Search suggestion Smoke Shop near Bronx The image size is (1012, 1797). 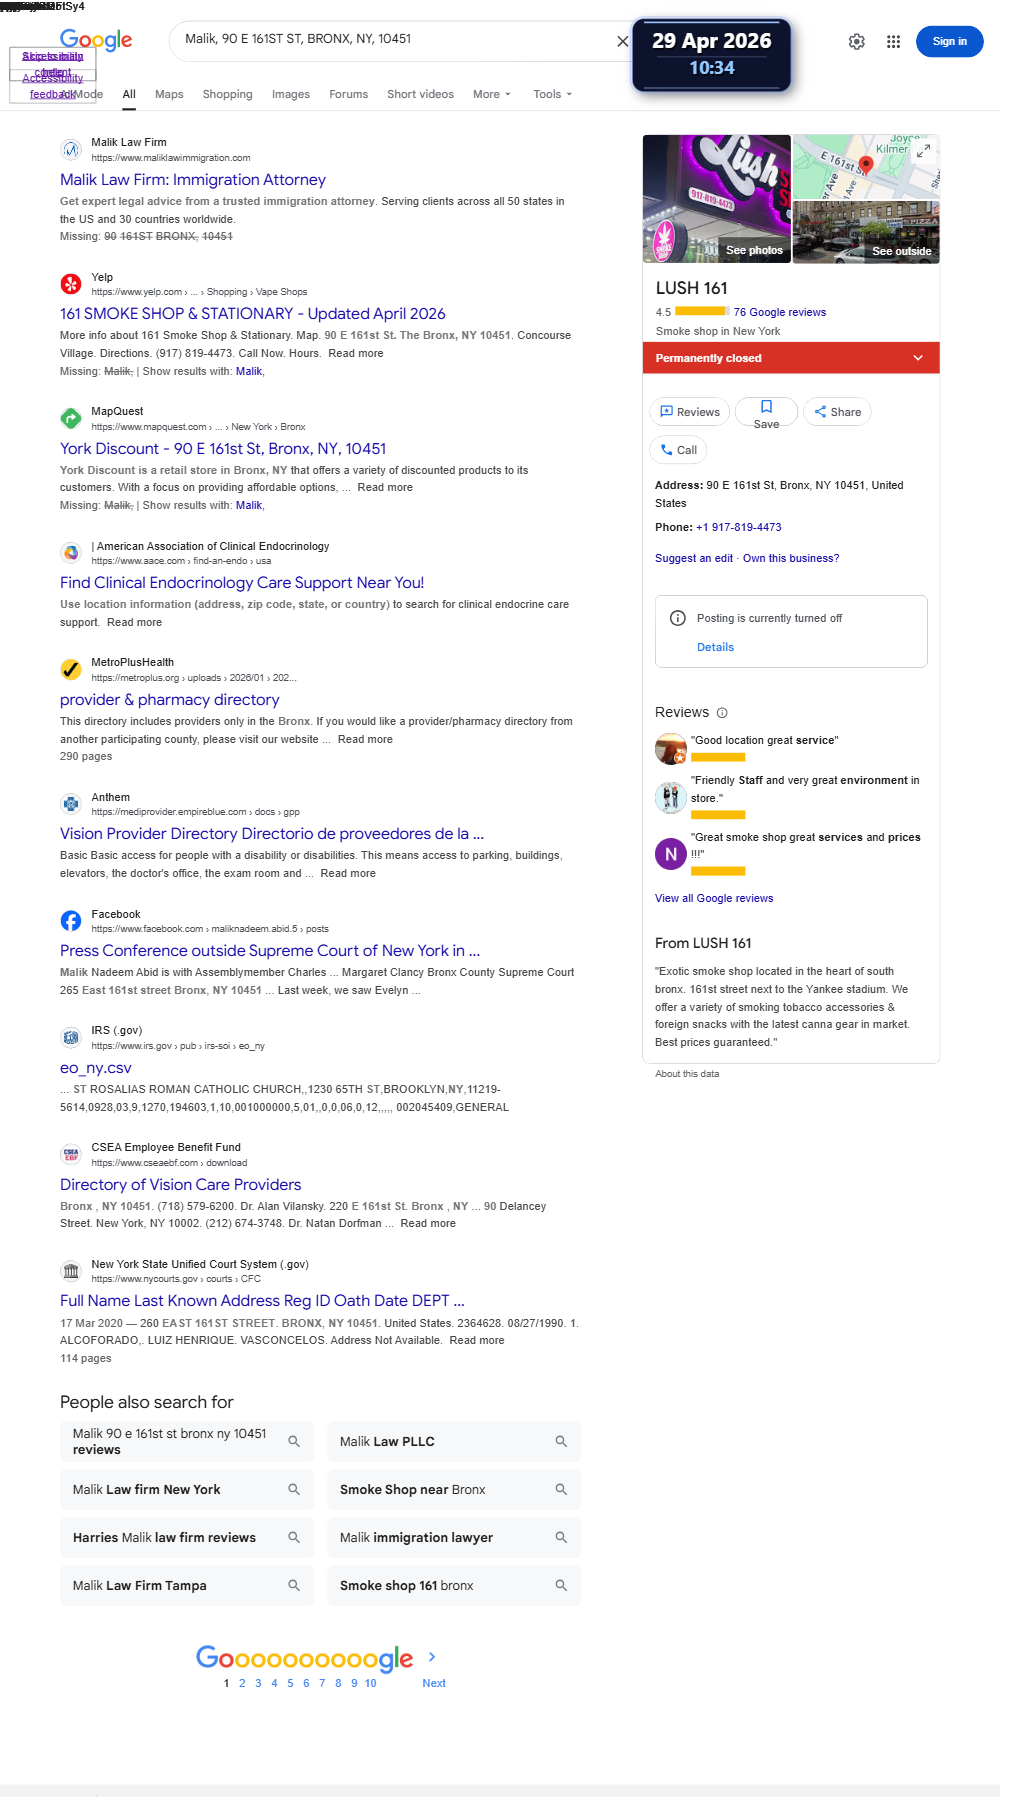point(454,1490)
